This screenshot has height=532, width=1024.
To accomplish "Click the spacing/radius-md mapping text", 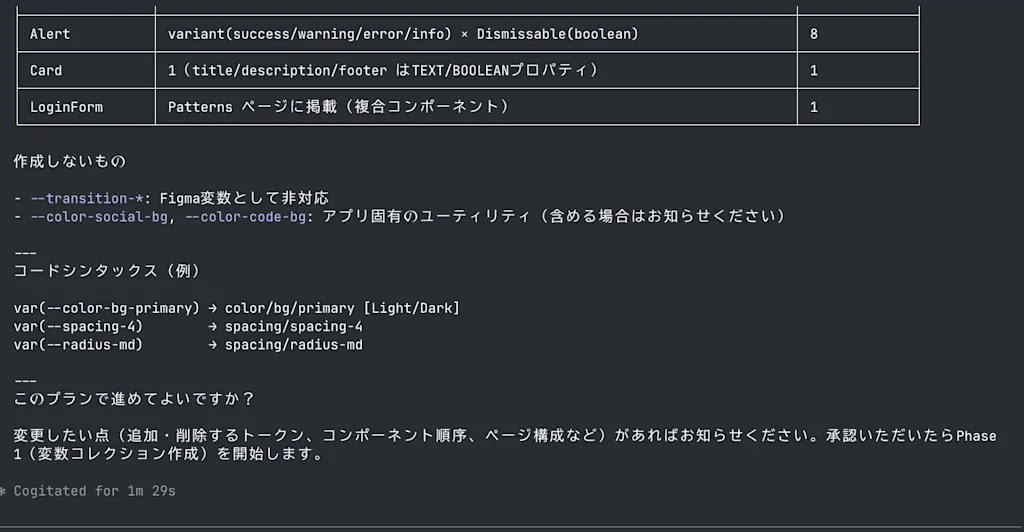I will pos(294,345).
